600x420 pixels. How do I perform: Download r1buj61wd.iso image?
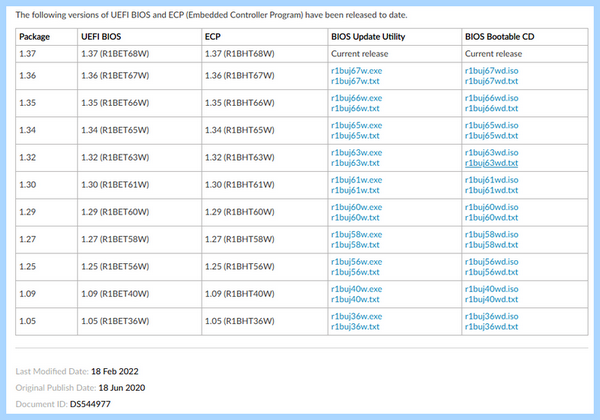point(491,180)
